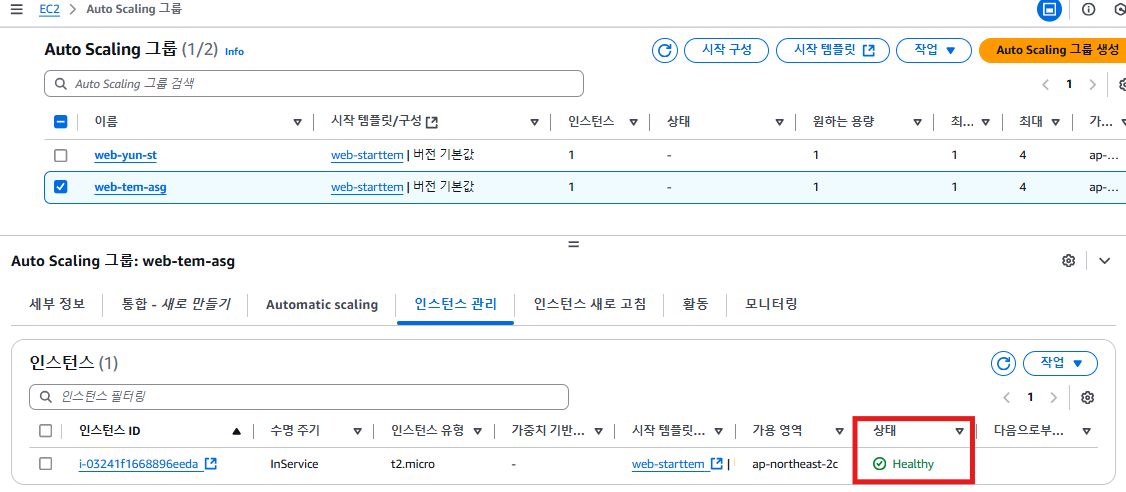Sort groups by 시작 템플릿/구성 column
1126x492 pixels.
coord(534,122)
